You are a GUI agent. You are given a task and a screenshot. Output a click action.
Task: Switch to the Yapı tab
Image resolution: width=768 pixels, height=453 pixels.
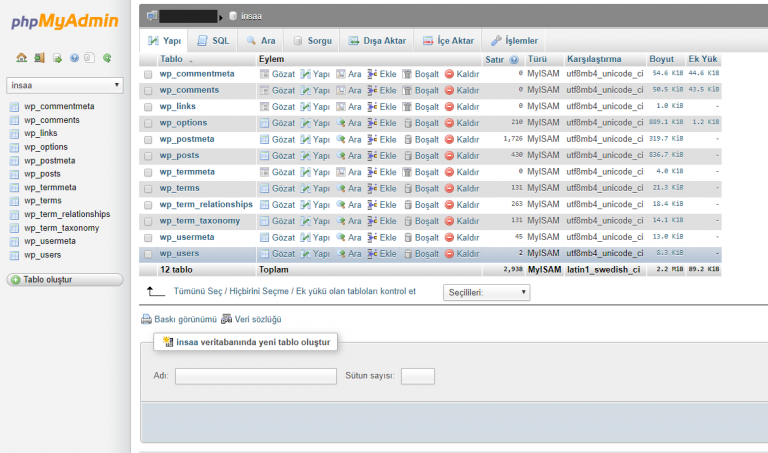pyautogui.click(x=165, y=41)
